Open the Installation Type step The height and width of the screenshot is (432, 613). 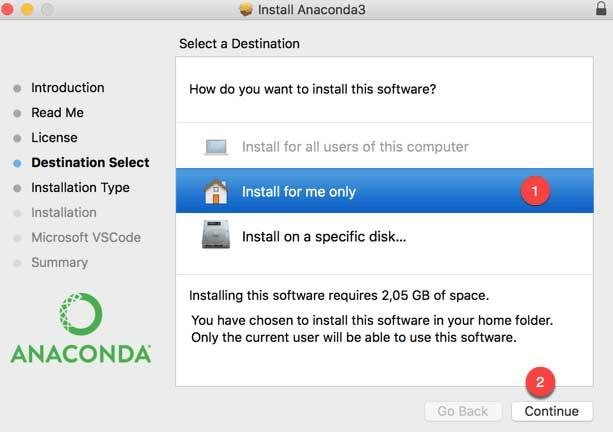80,188
